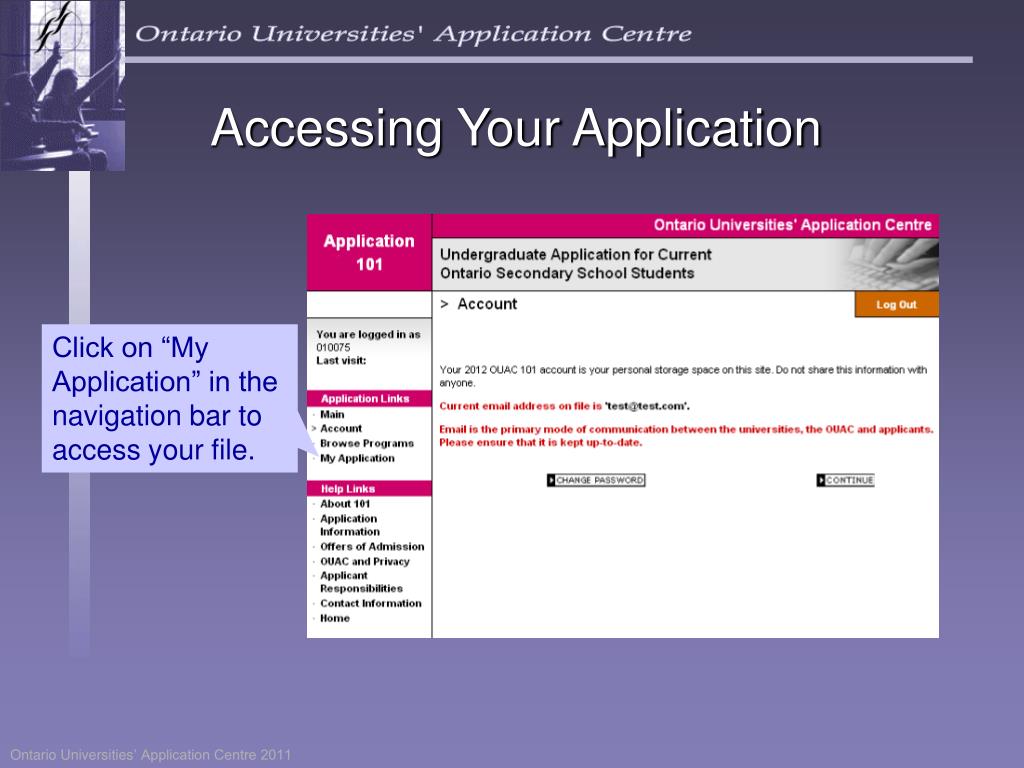Click the keyboard hands banner image
The image size is (1024, 768).
click(x=889, y=264)
